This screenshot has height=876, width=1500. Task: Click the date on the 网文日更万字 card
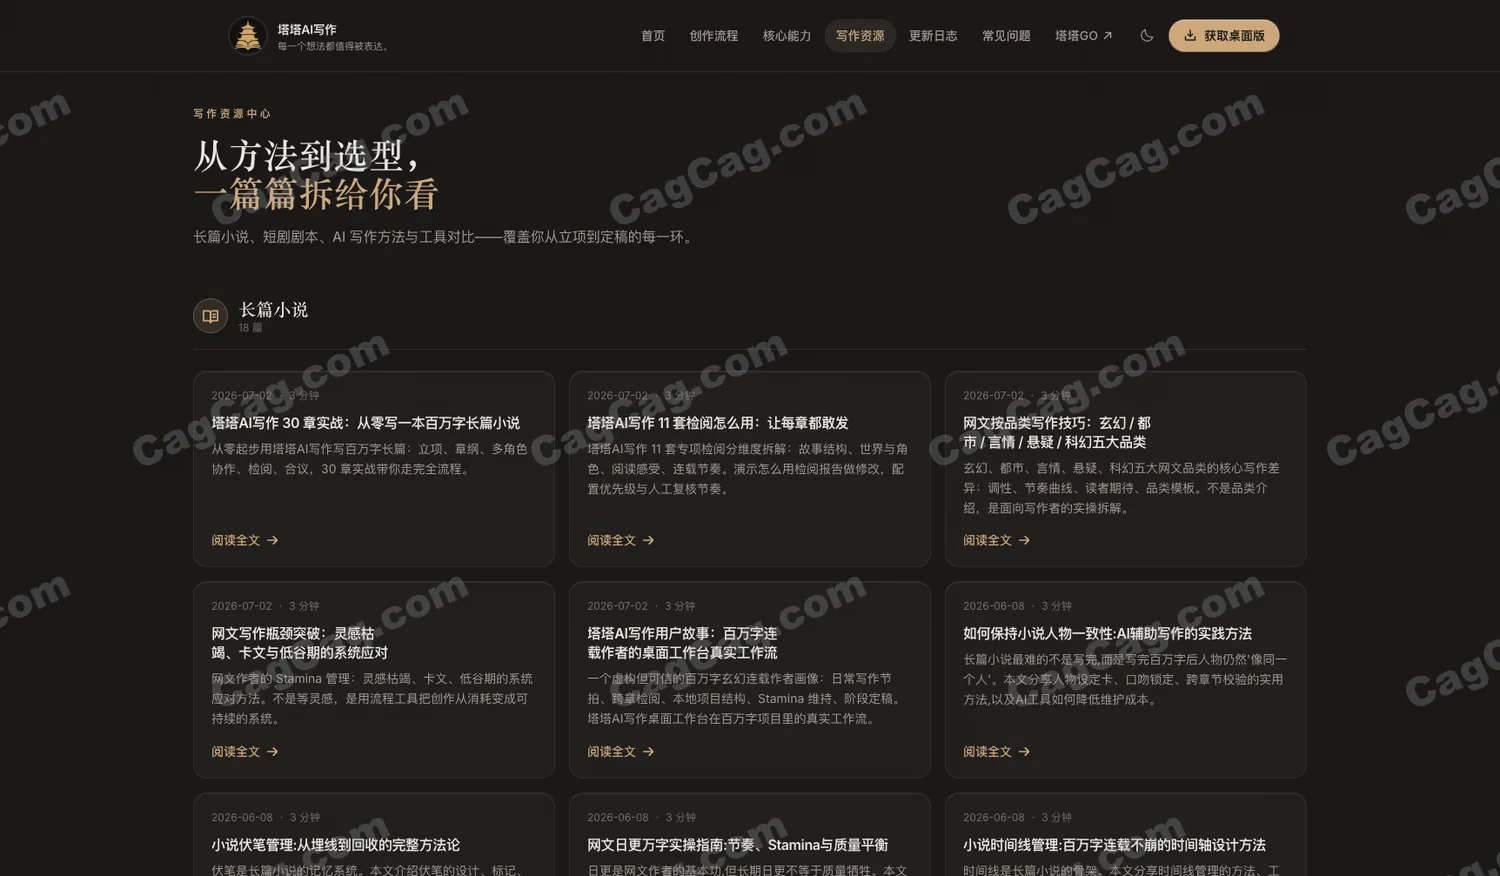tap(618, 818)
